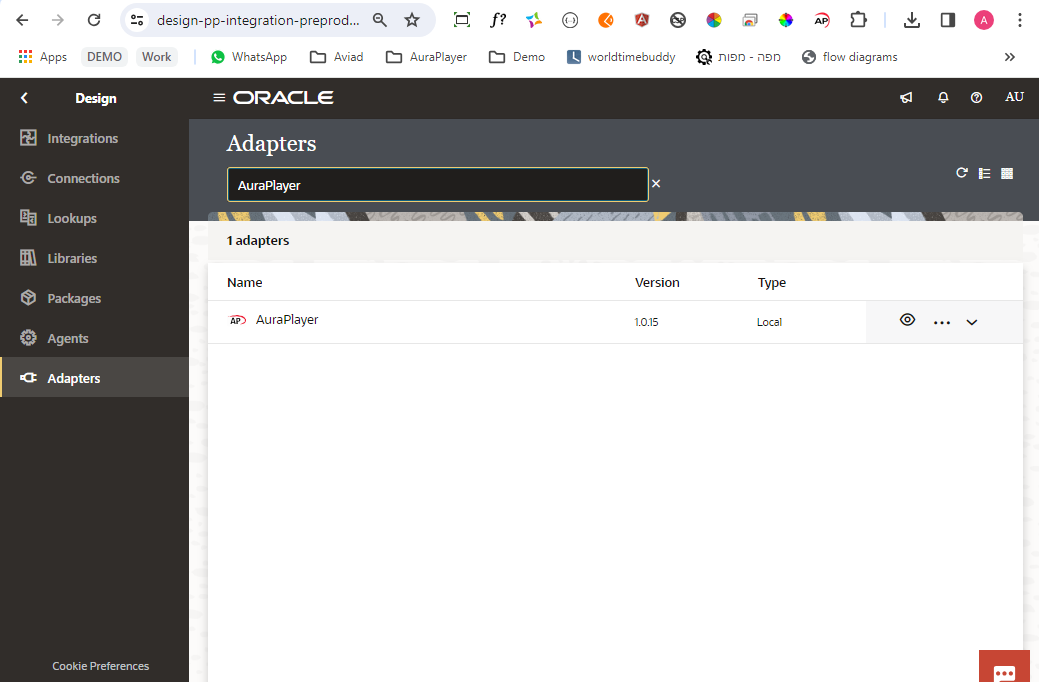
Task: Click the Oracle logo
Action: (x=283, y=97)
